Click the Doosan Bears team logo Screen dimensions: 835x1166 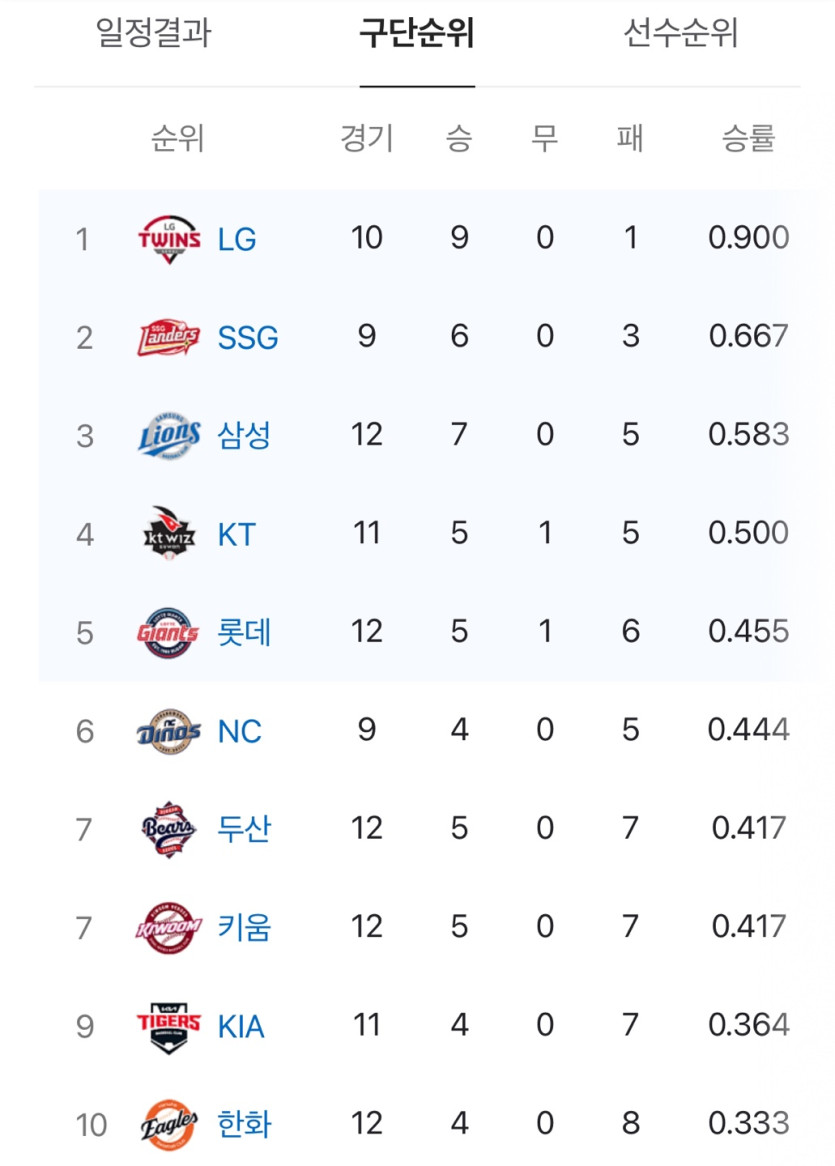pos(169,829)
